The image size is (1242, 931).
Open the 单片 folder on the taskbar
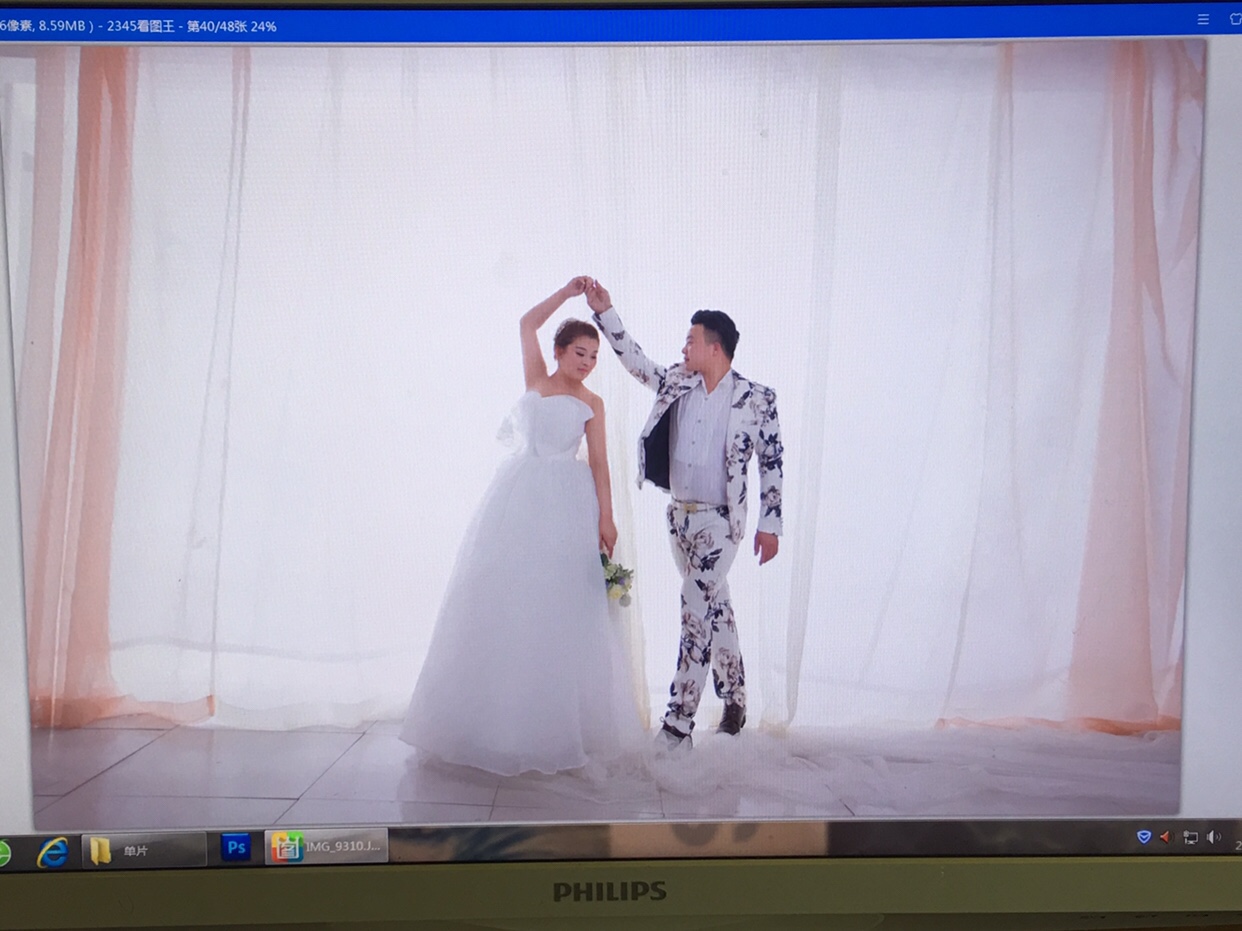(144, 850)
